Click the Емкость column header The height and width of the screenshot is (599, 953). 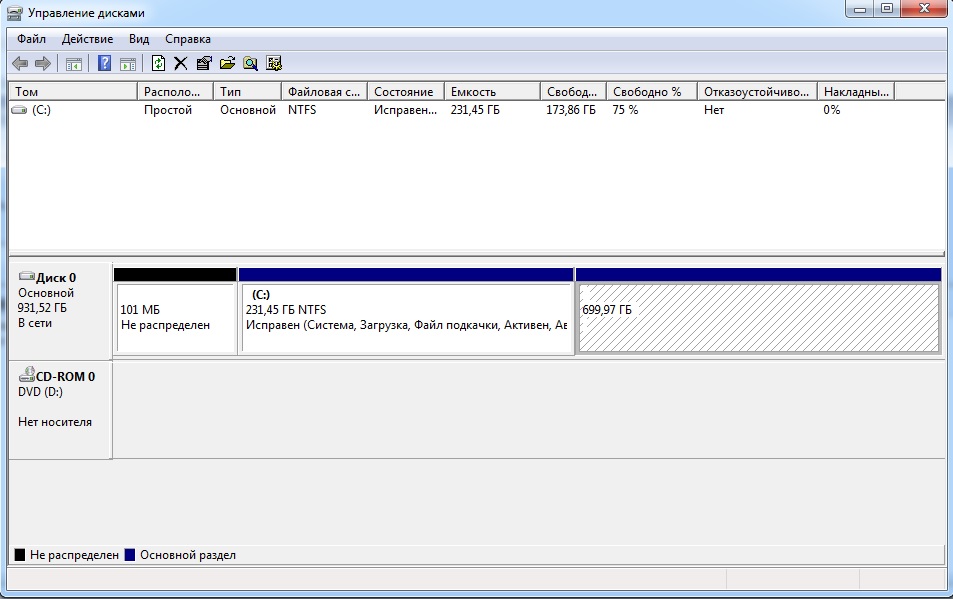pyautogui.click(x=491, y=92)
